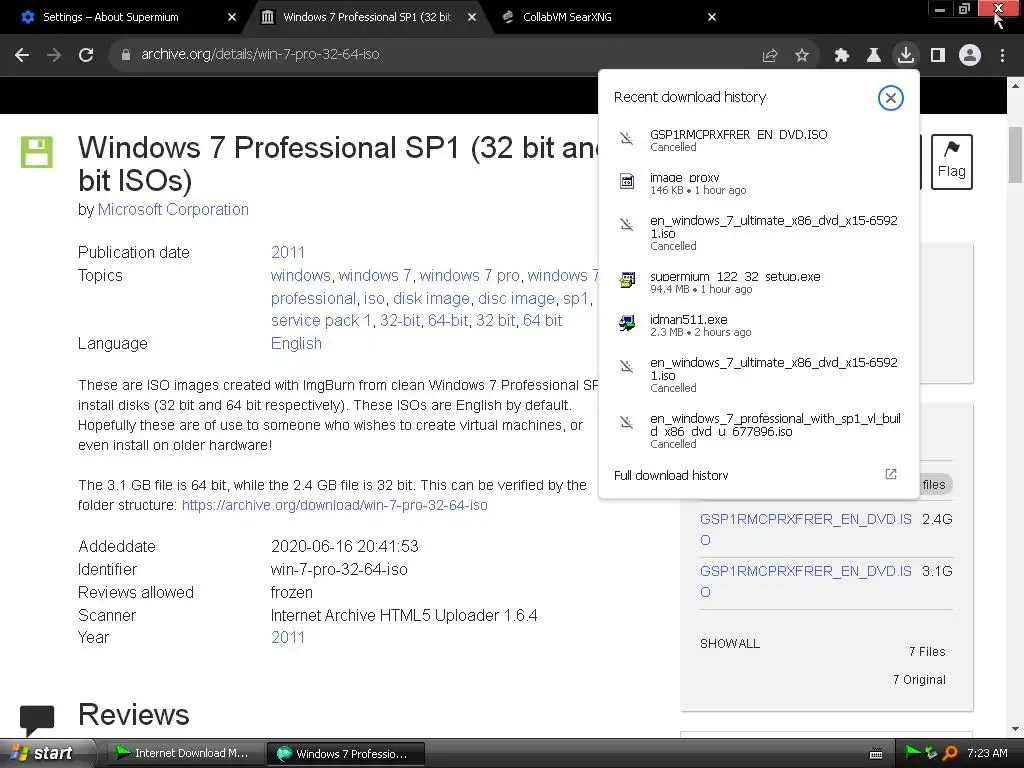Viewport: 1024px width, 768px height.
Task: Close the Windows 7 Professional SP1 tab
Action: tap(472, 17)
